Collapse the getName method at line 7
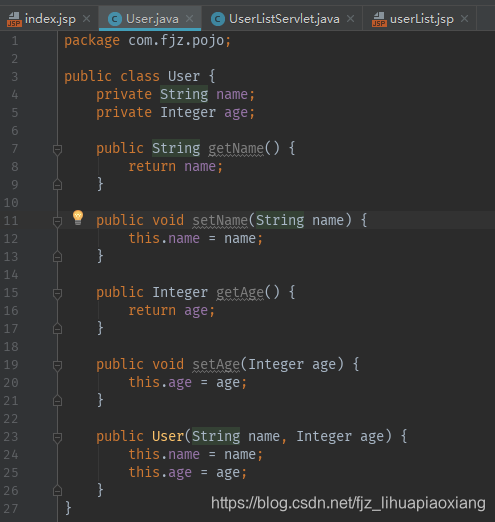This screenshot has height=522, width=495. 57,150
